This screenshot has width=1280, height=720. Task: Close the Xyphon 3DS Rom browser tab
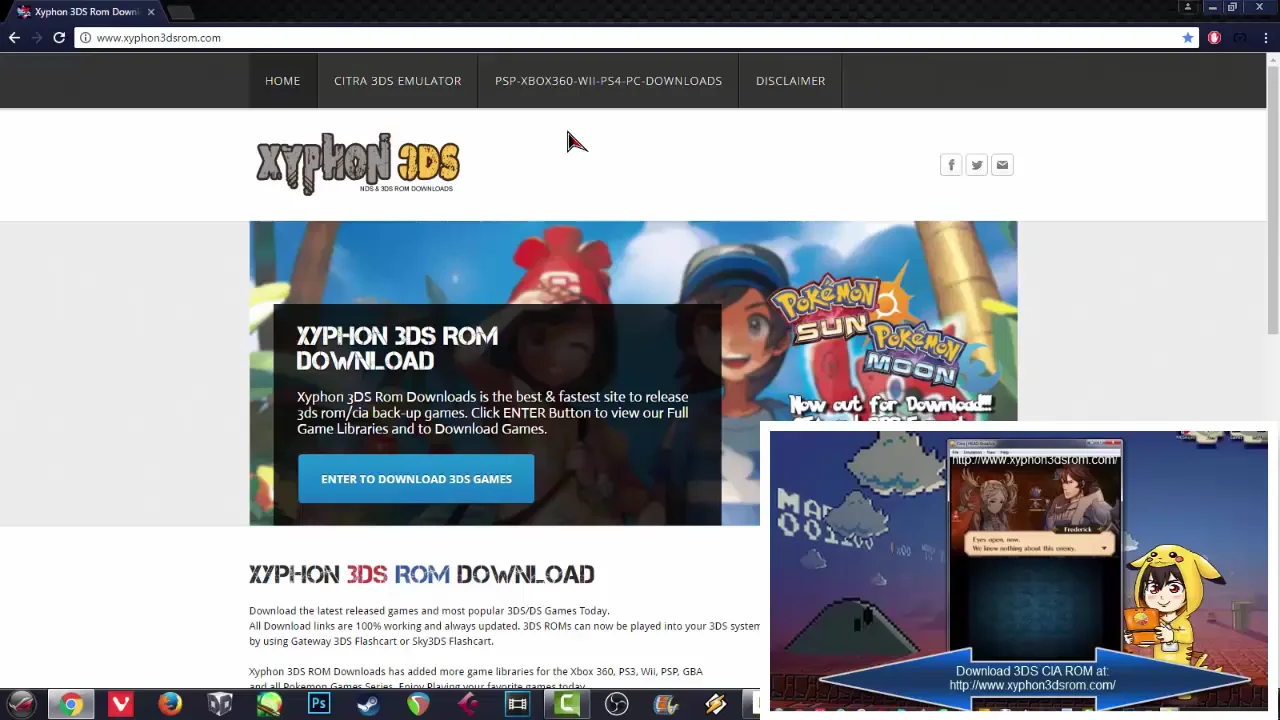point(151,12)
